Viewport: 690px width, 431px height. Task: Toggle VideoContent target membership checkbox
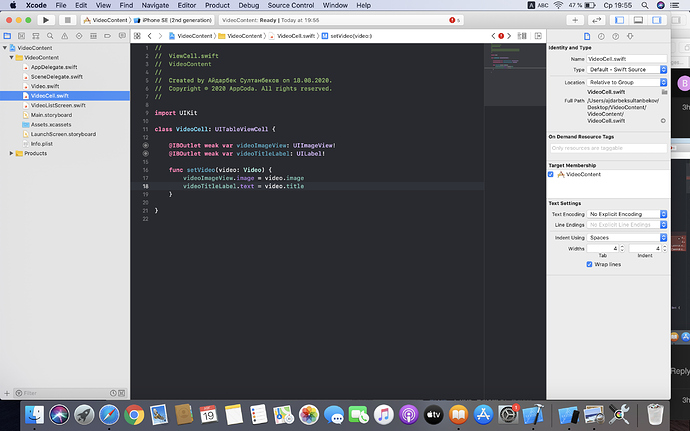(551, 174)
